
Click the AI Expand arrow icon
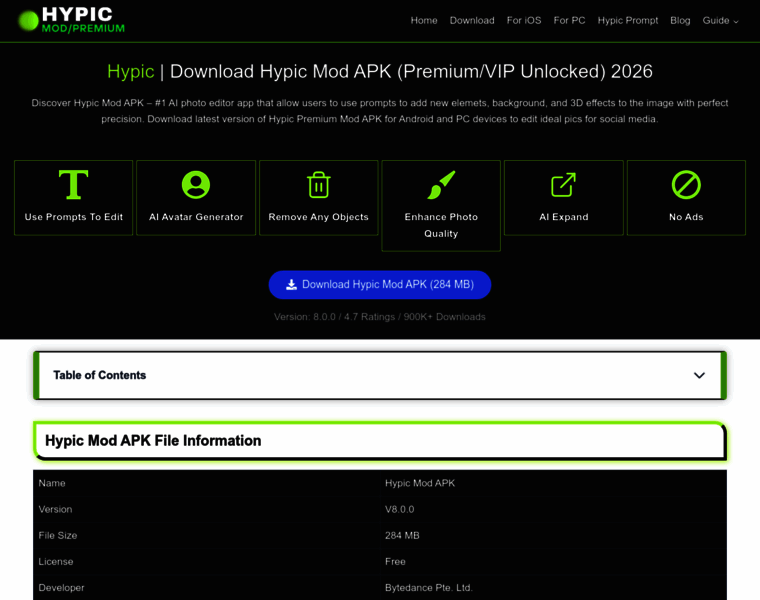click(x=564, y=185)
